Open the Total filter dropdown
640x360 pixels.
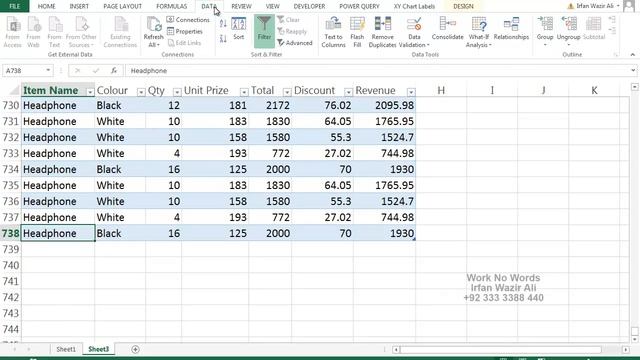[x=287, y=92]
